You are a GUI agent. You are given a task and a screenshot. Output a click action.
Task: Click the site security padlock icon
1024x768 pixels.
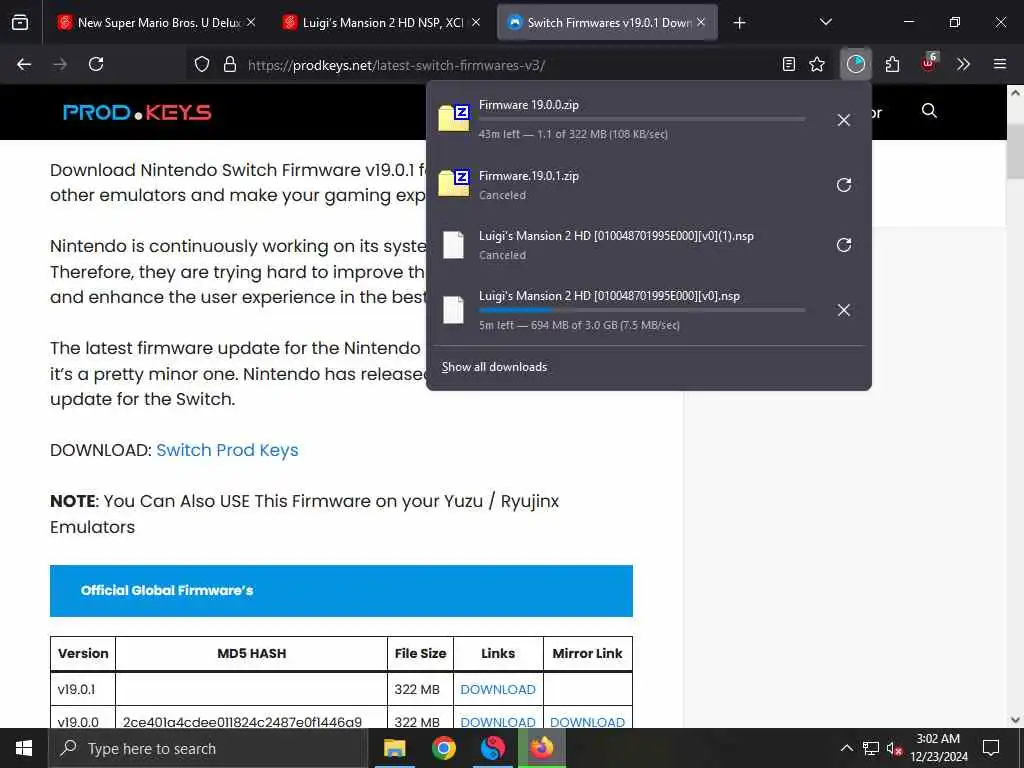coord(230,65)
